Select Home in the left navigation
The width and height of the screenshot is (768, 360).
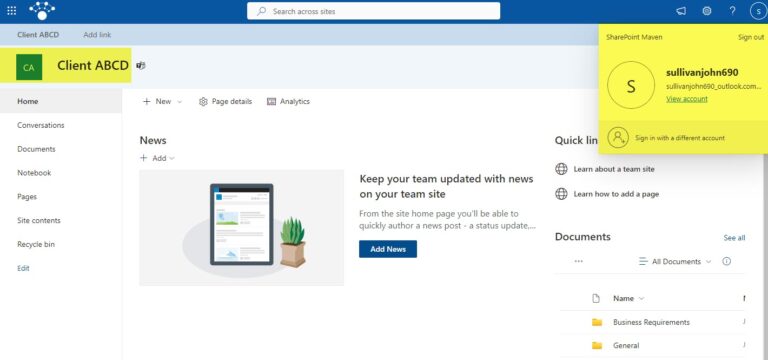[x=61, y=101]
